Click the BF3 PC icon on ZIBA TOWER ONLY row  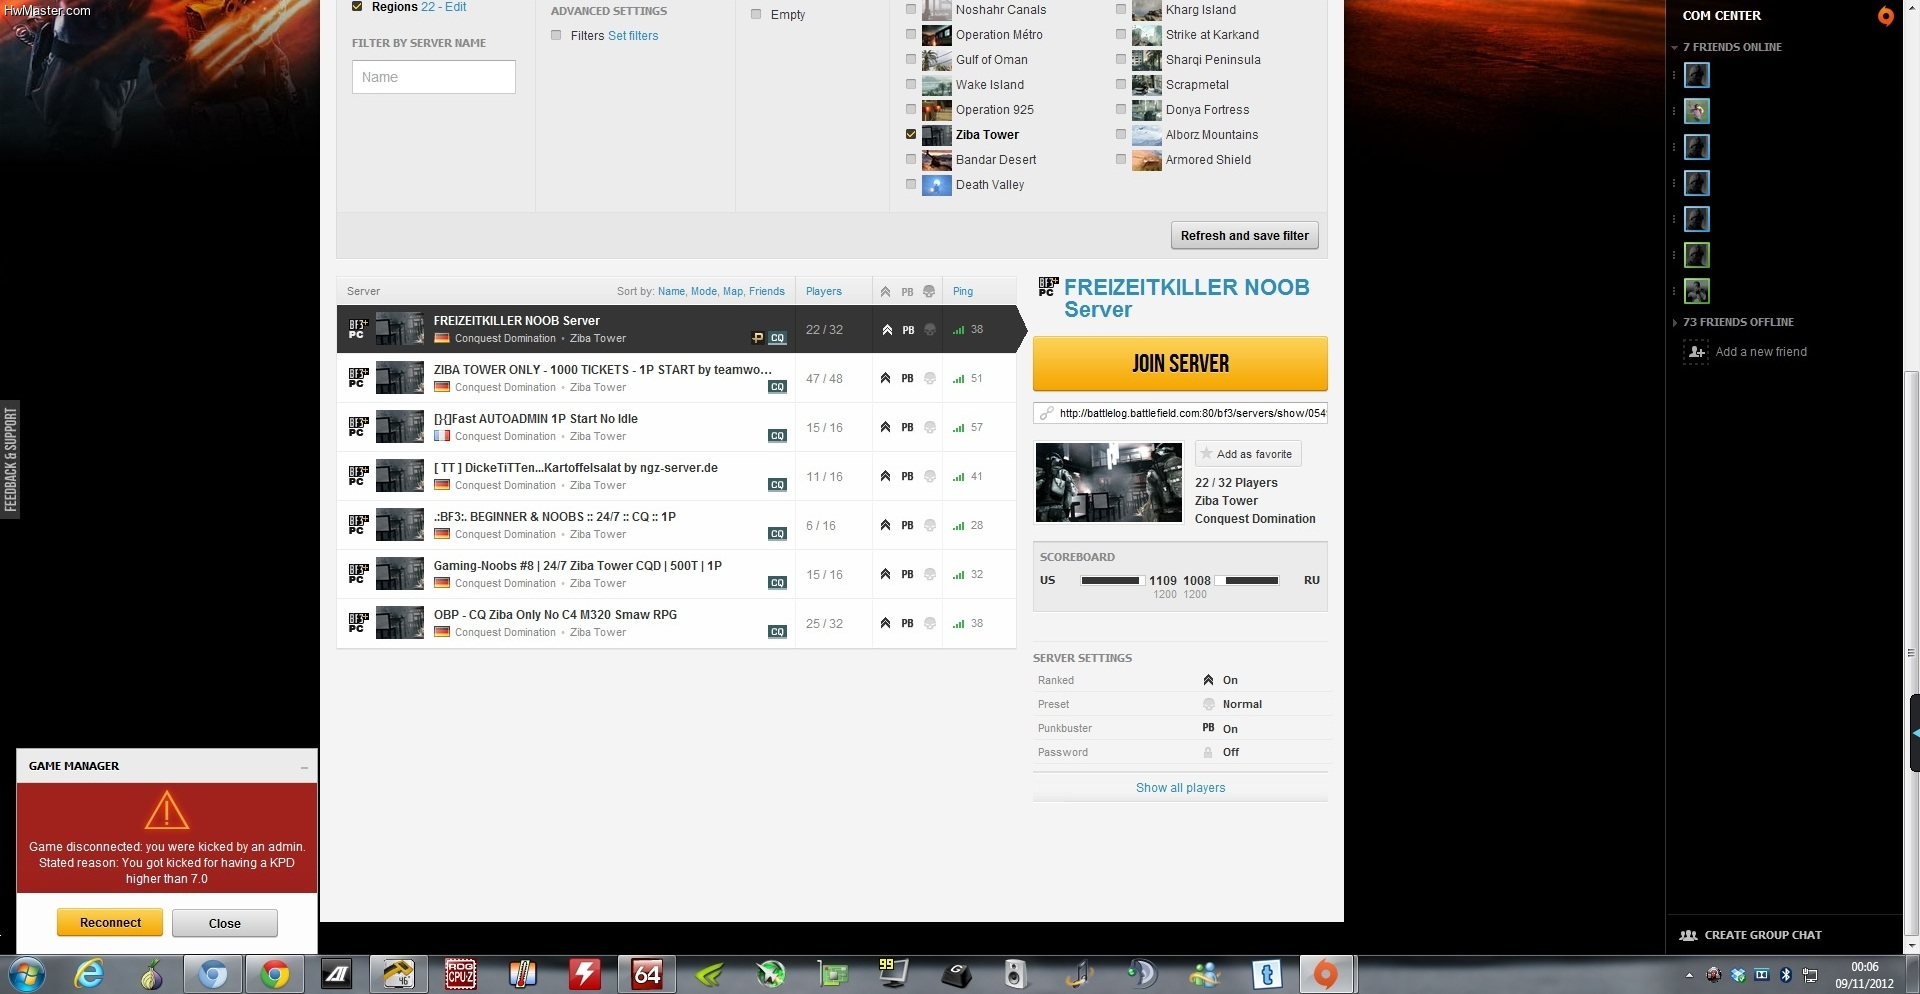tap(358, 378)
